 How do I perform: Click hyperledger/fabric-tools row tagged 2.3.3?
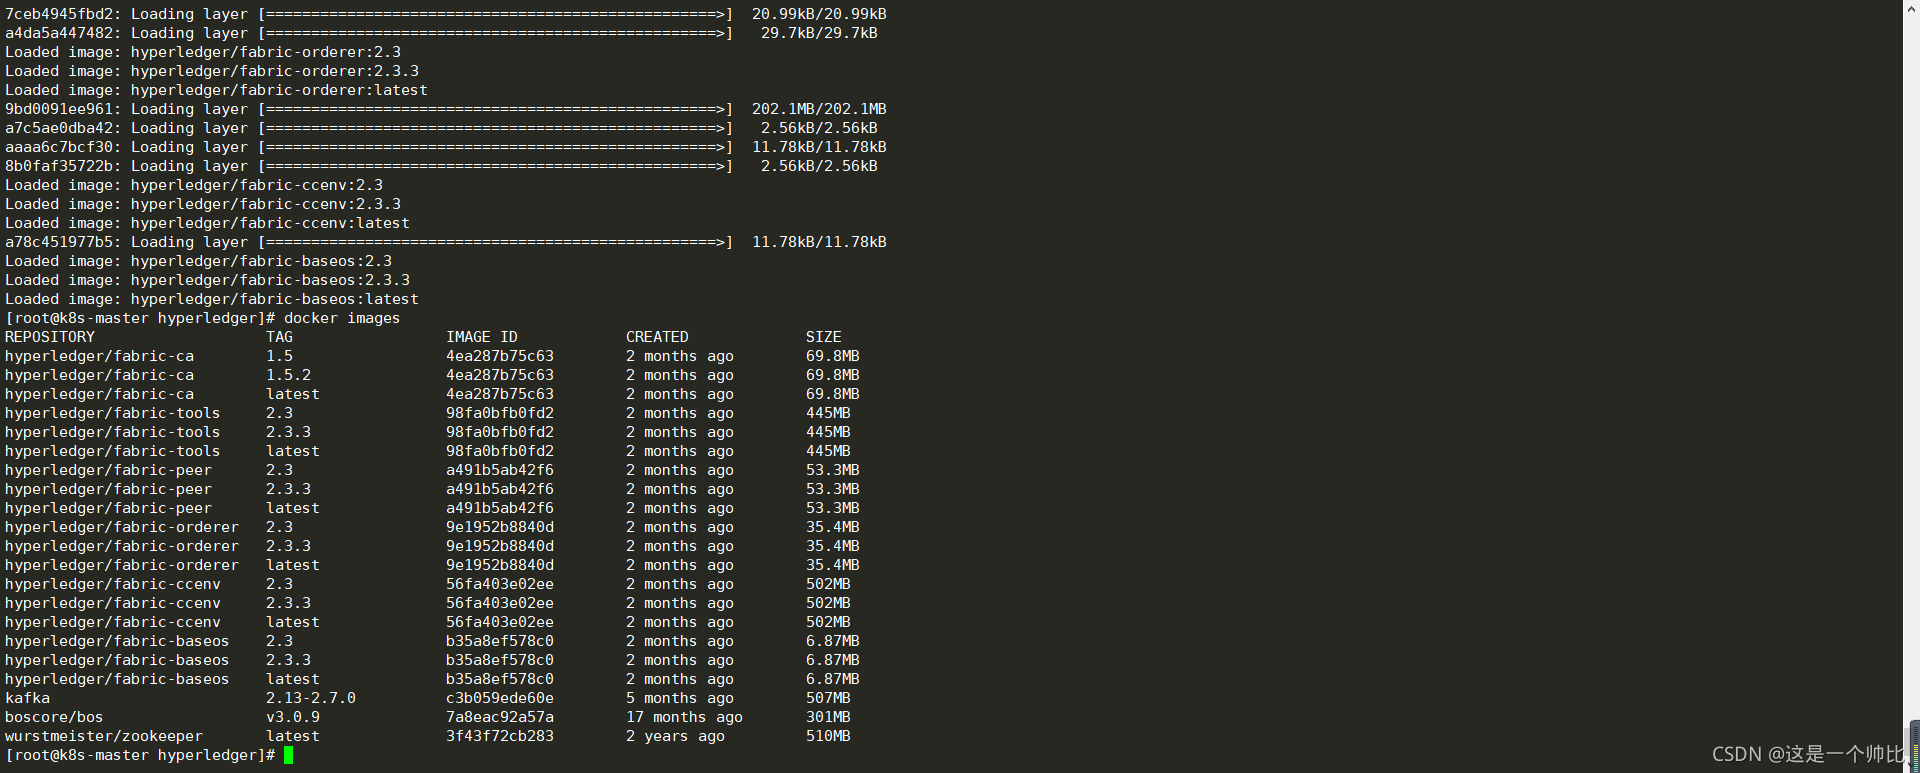point(428,432)
